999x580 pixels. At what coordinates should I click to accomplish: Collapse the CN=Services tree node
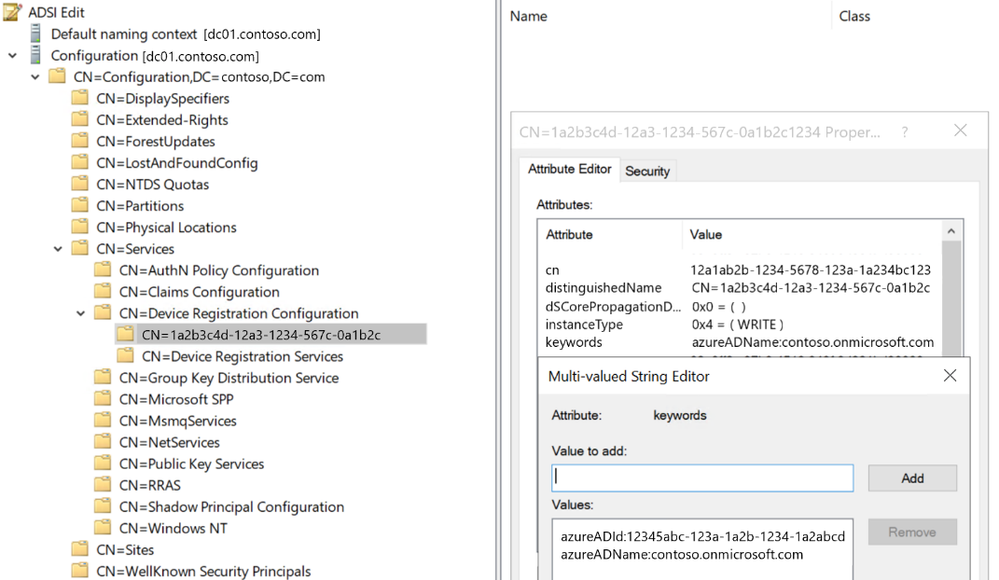click(x=59, y=249)
